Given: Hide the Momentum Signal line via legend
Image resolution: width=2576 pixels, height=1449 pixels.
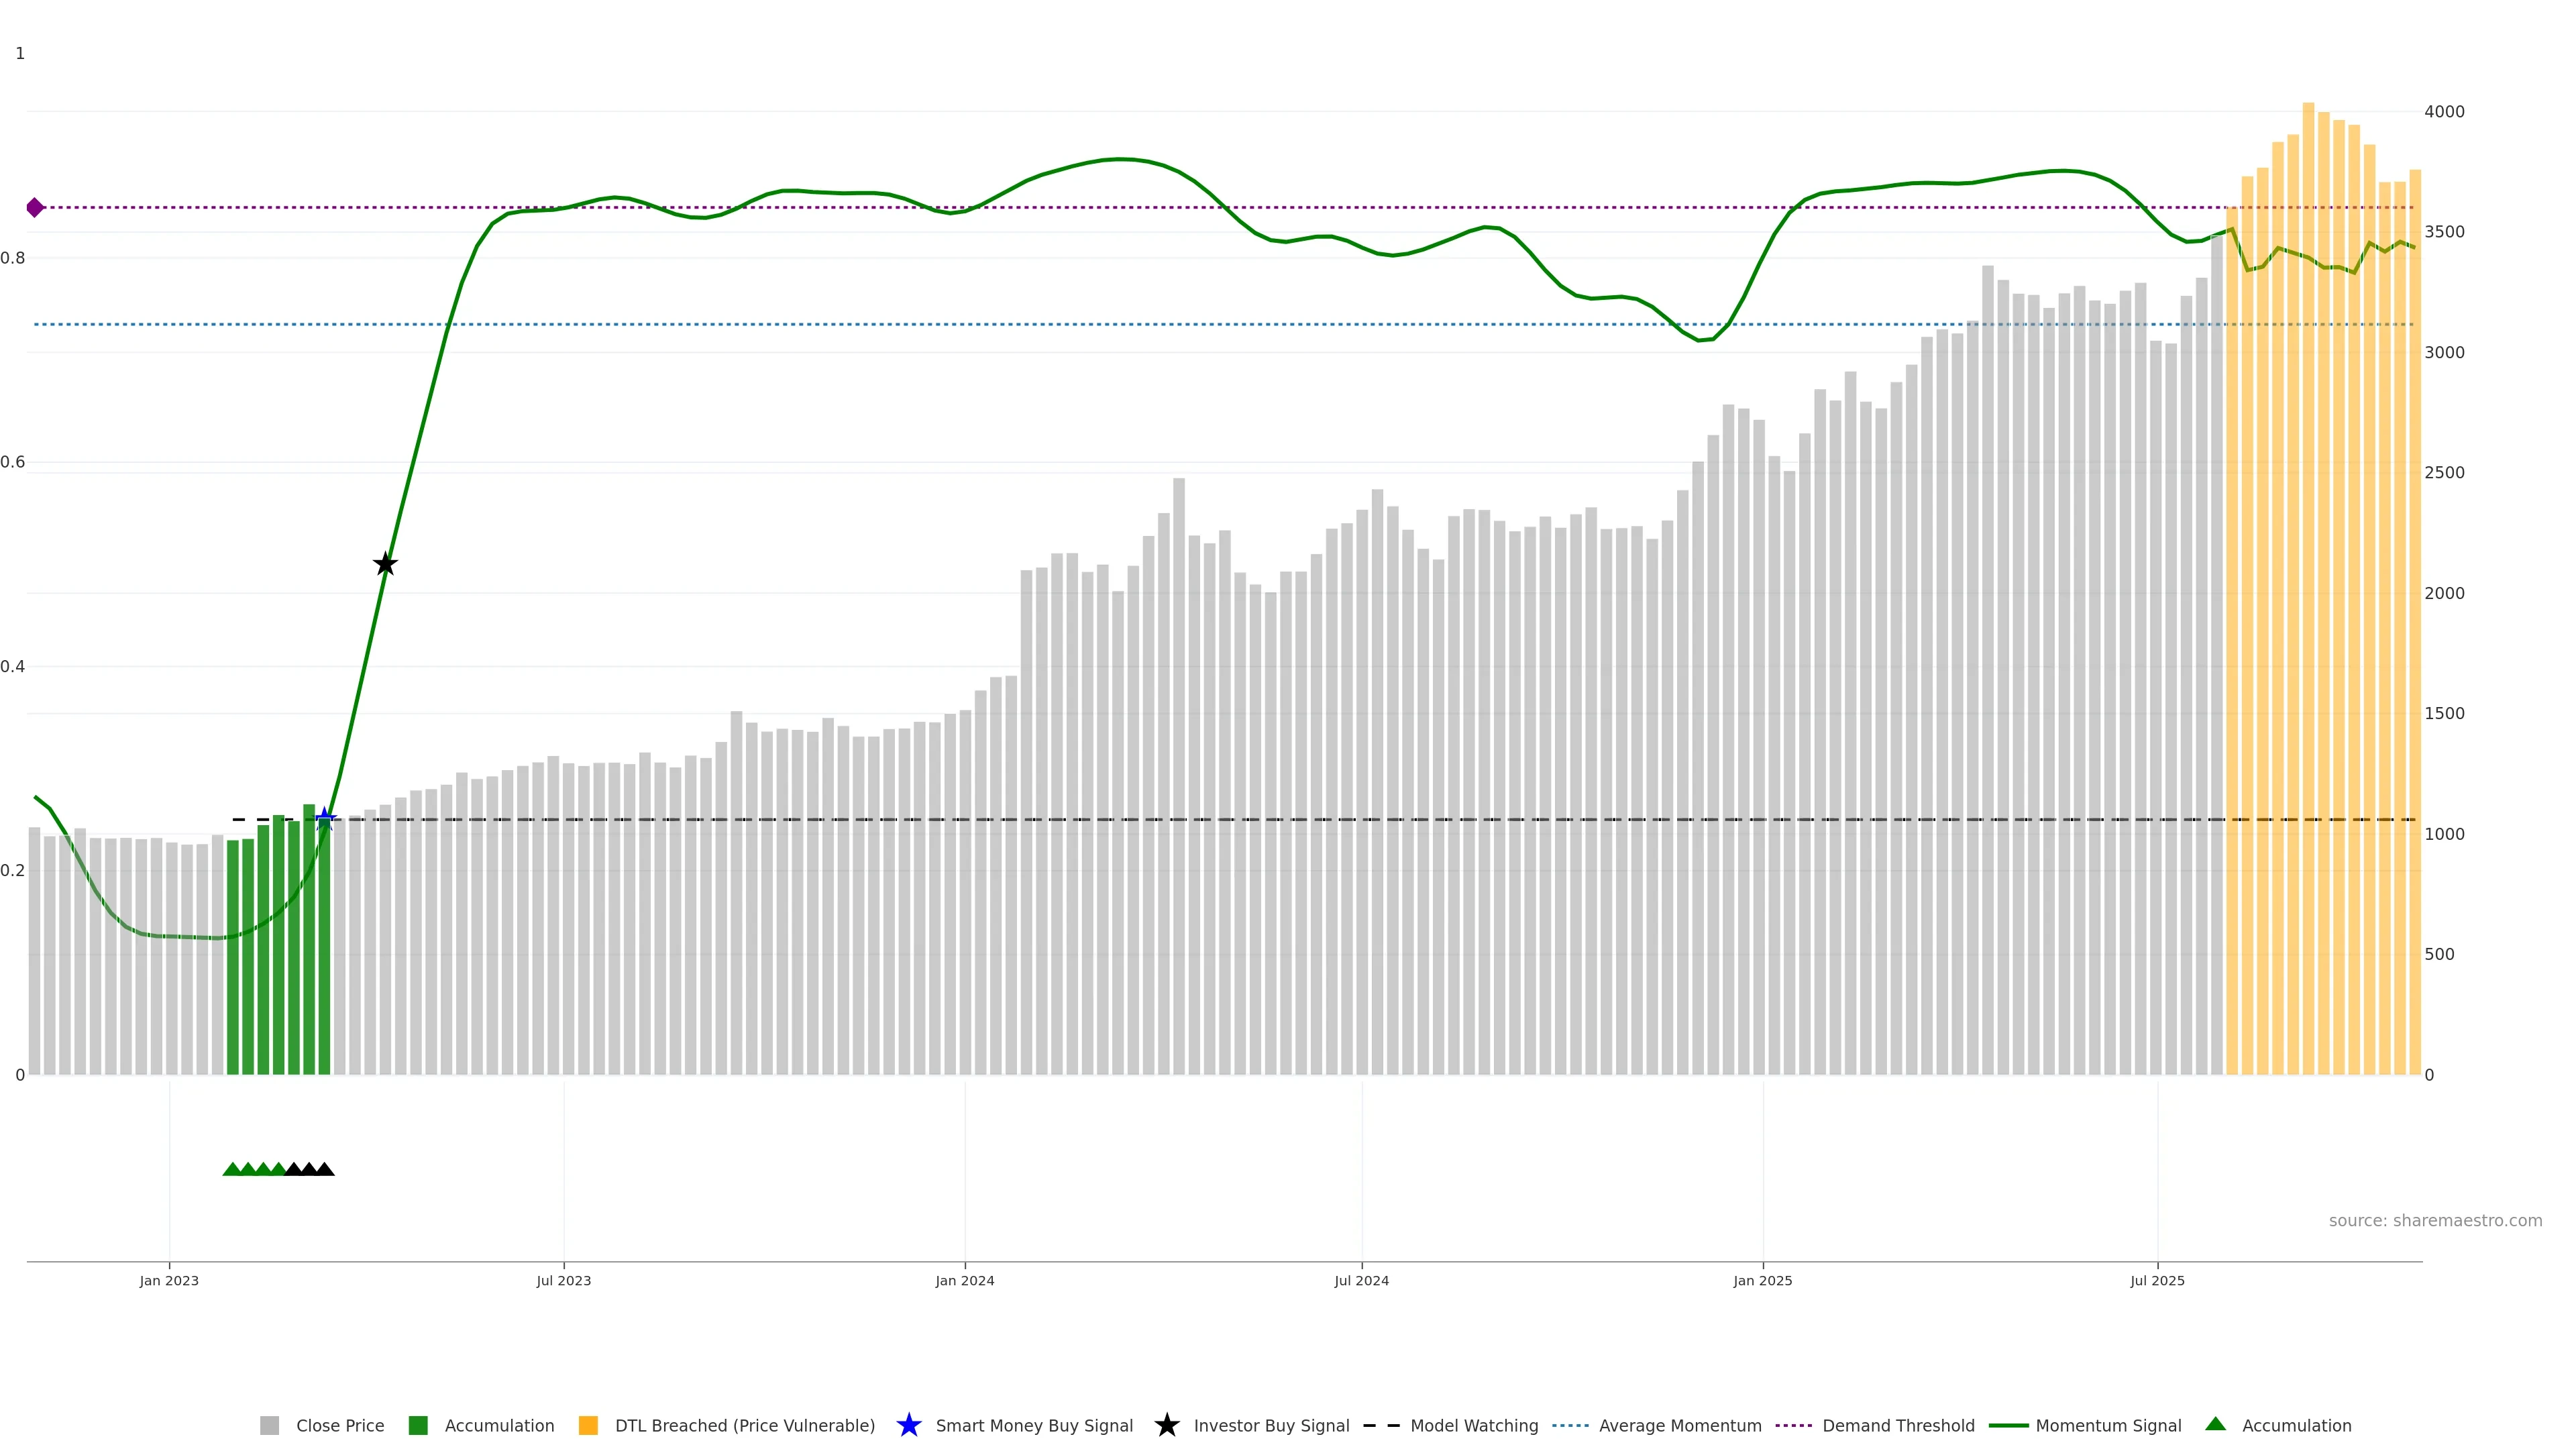Looking at the screenshot, I should pos(2107,1426).
